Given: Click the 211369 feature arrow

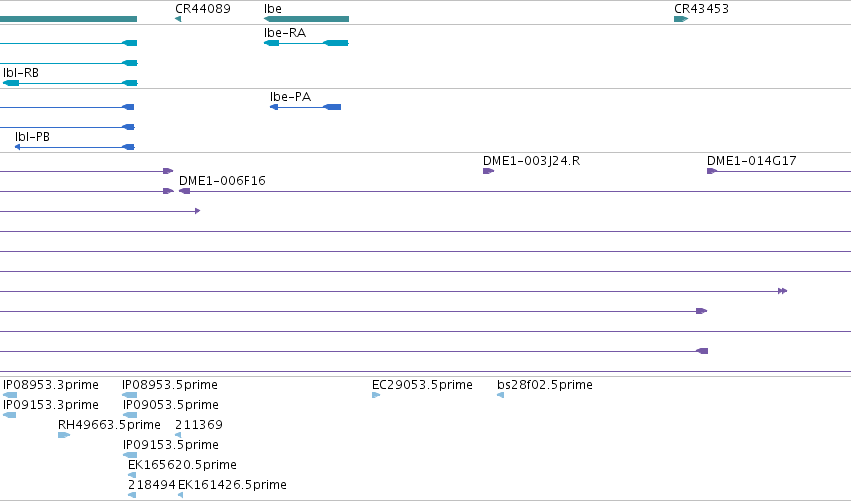Looking at the screenshot, I should click(178, 435).
